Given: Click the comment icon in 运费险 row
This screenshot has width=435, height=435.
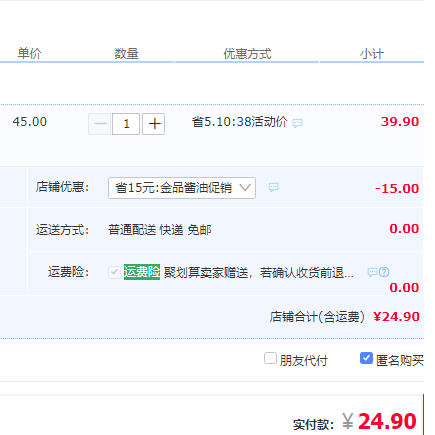Looking at the screenshot, I should (x=372, y=272).
